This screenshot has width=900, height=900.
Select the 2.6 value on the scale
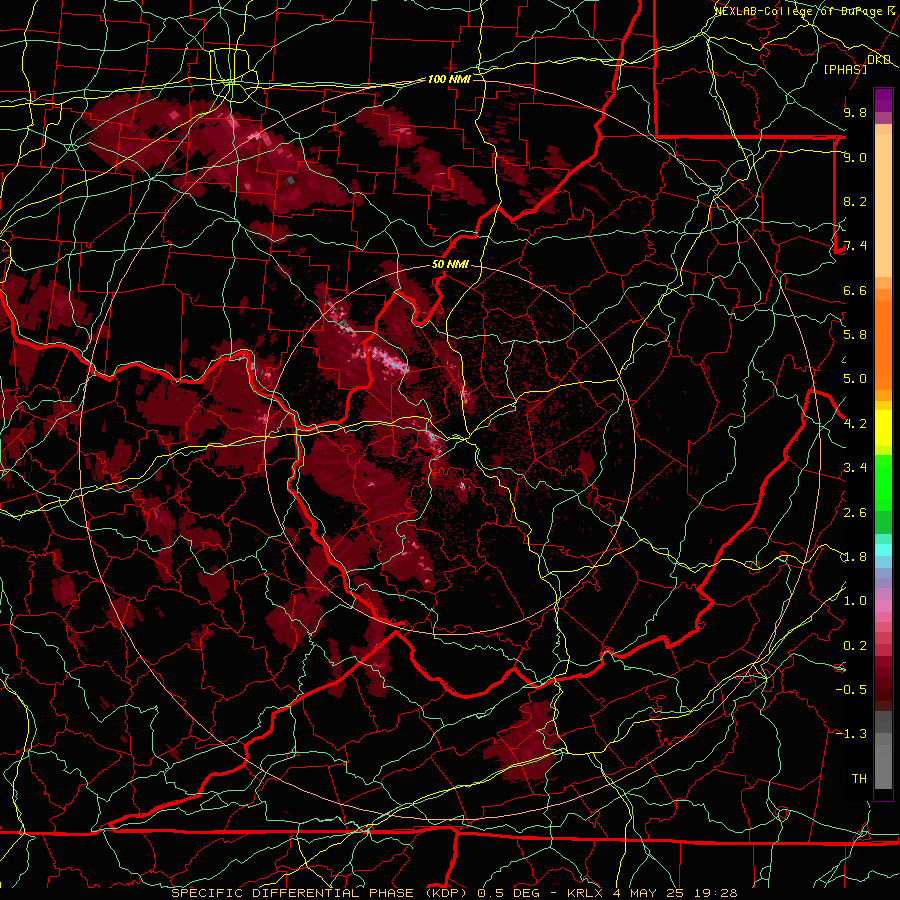click(855, 513)
